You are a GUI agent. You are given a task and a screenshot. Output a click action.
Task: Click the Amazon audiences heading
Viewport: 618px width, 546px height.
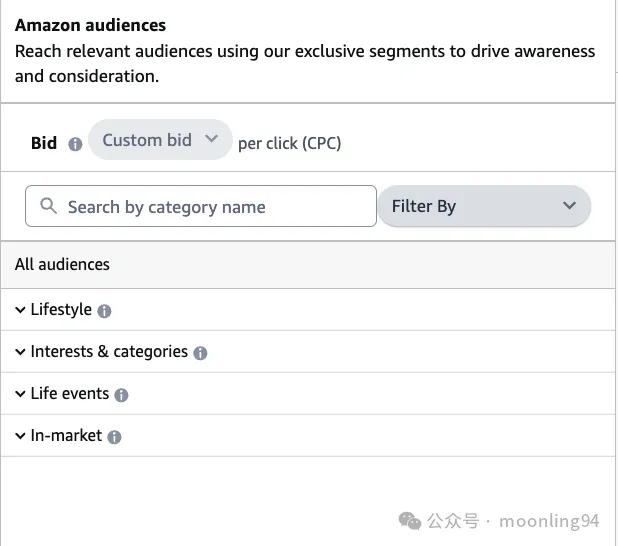pyautogui.click(x=90, y=25)
